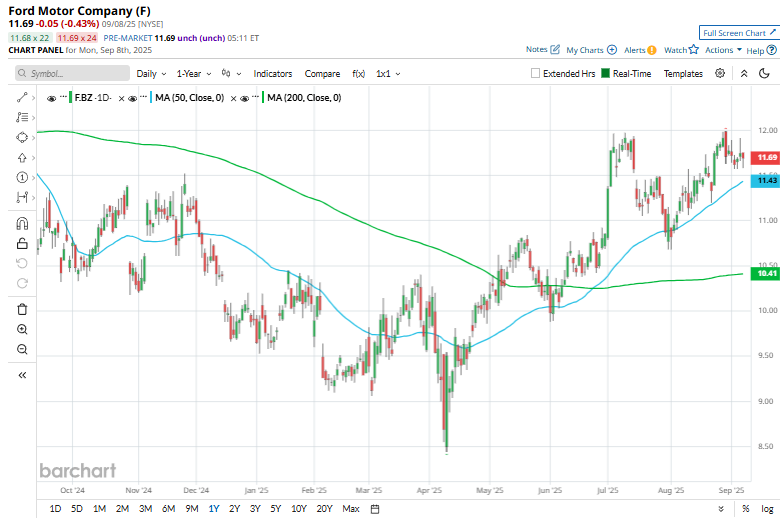The height and width of the screenshot is (525, 780).
Task: Toggle the Real-Time checkbox
Action: coord(605,73)
